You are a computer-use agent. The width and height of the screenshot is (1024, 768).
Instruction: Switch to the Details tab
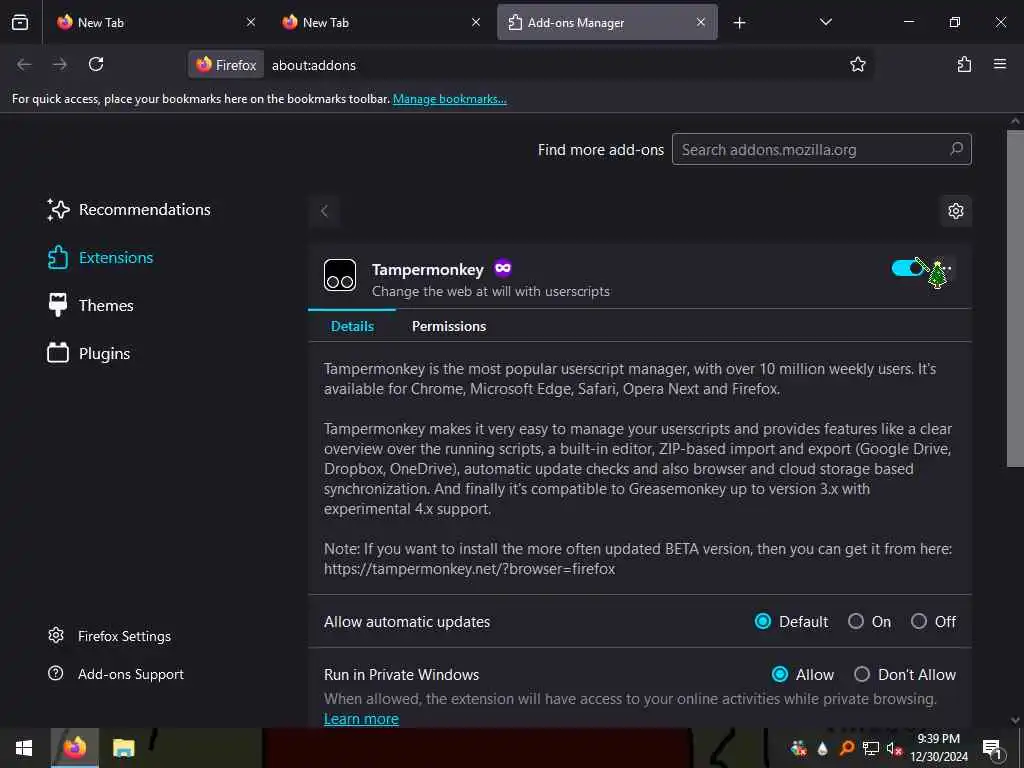(352, 326)
